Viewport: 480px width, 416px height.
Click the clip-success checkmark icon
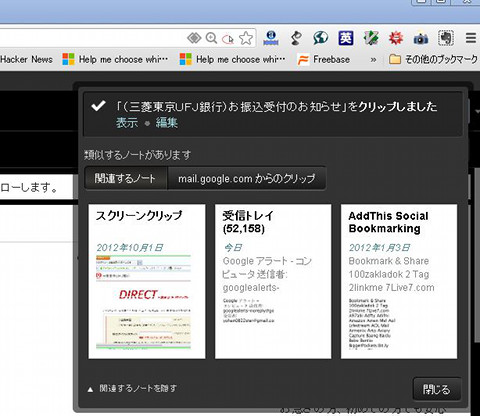(99, 106)
